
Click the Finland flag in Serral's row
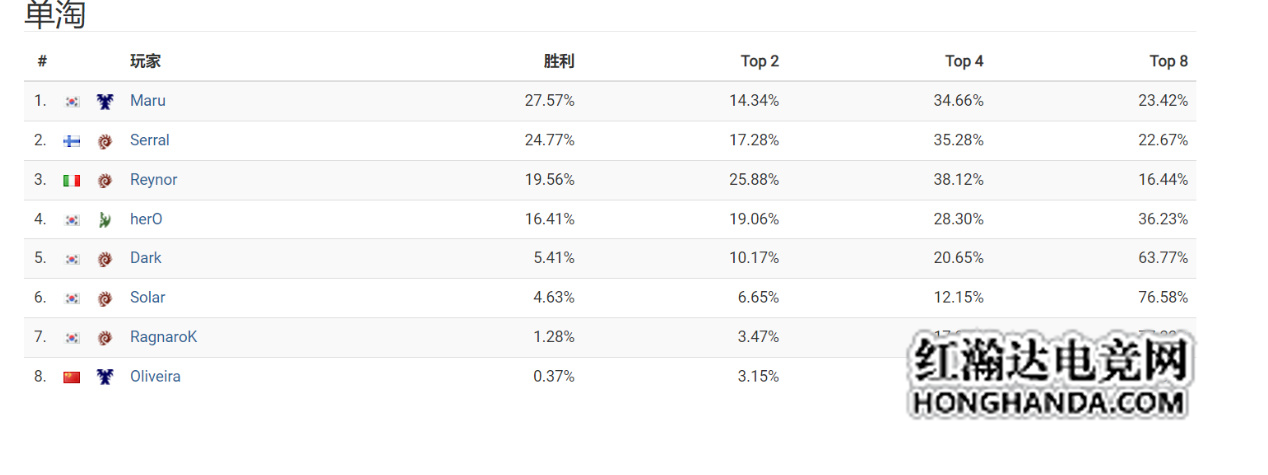72,141
